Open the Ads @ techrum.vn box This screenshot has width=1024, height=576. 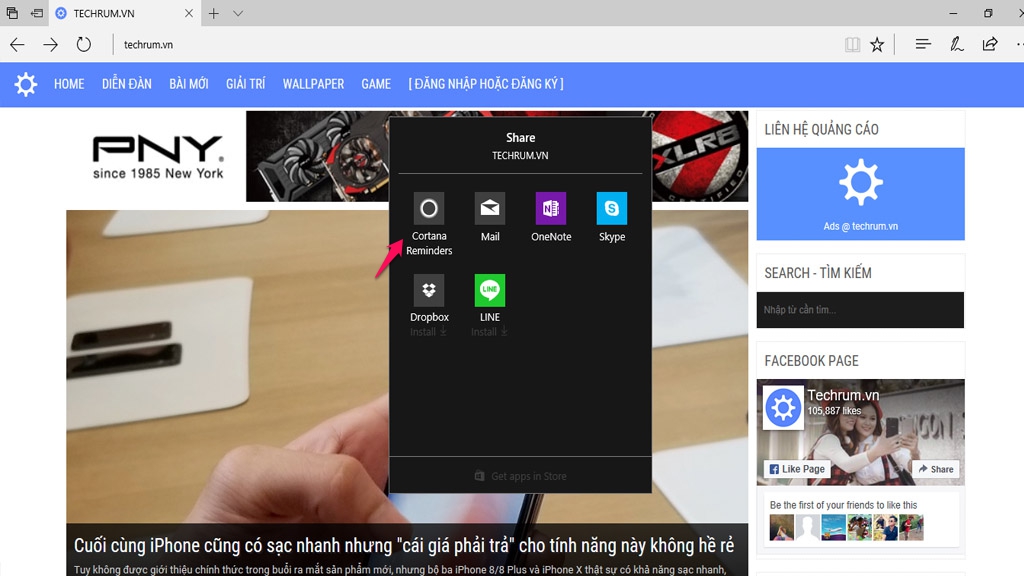(x=860, y=194)
